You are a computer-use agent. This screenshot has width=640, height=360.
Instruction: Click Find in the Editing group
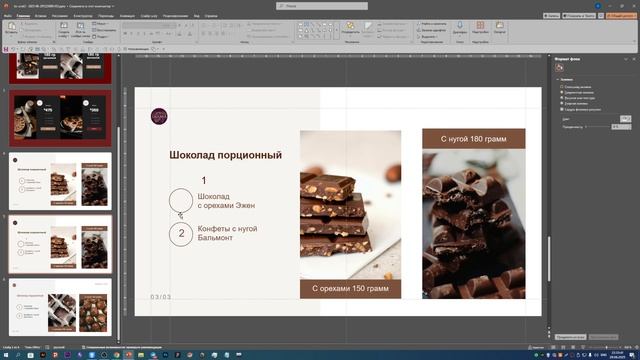click(x=431, y=24)
